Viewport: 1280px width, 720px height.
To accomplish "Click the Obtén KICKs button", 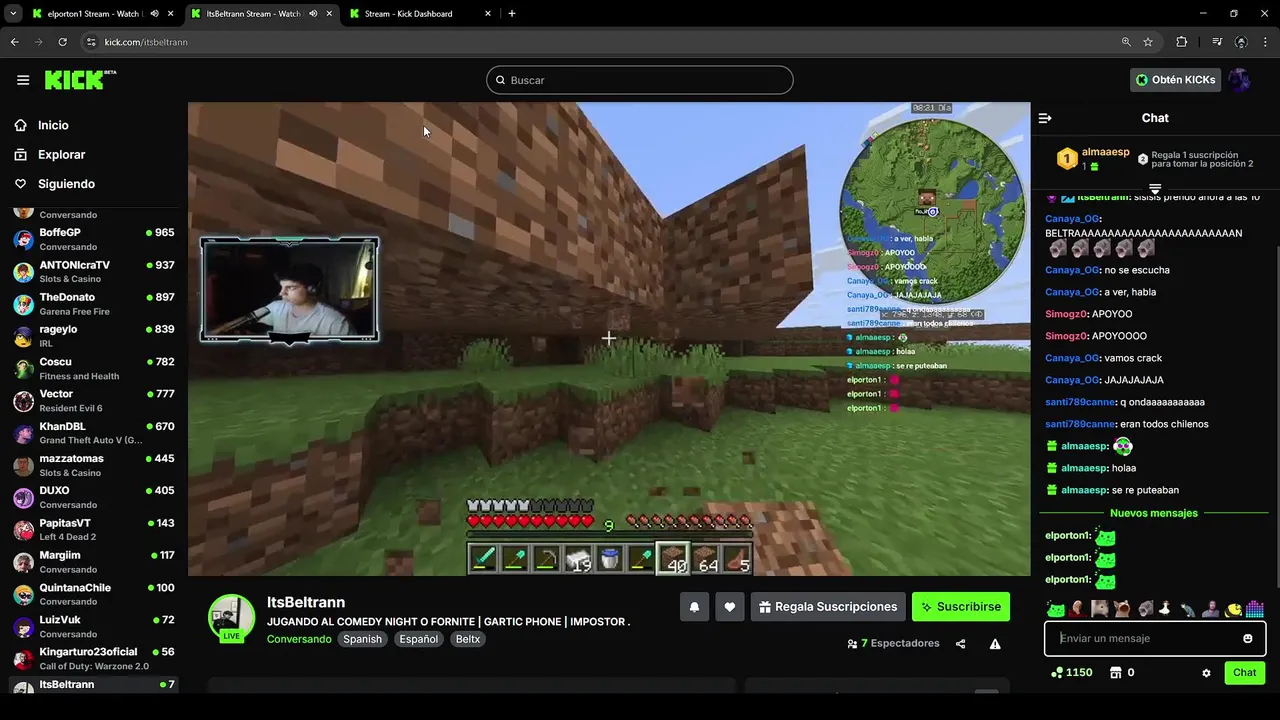I will click(x=1175, y=80).
